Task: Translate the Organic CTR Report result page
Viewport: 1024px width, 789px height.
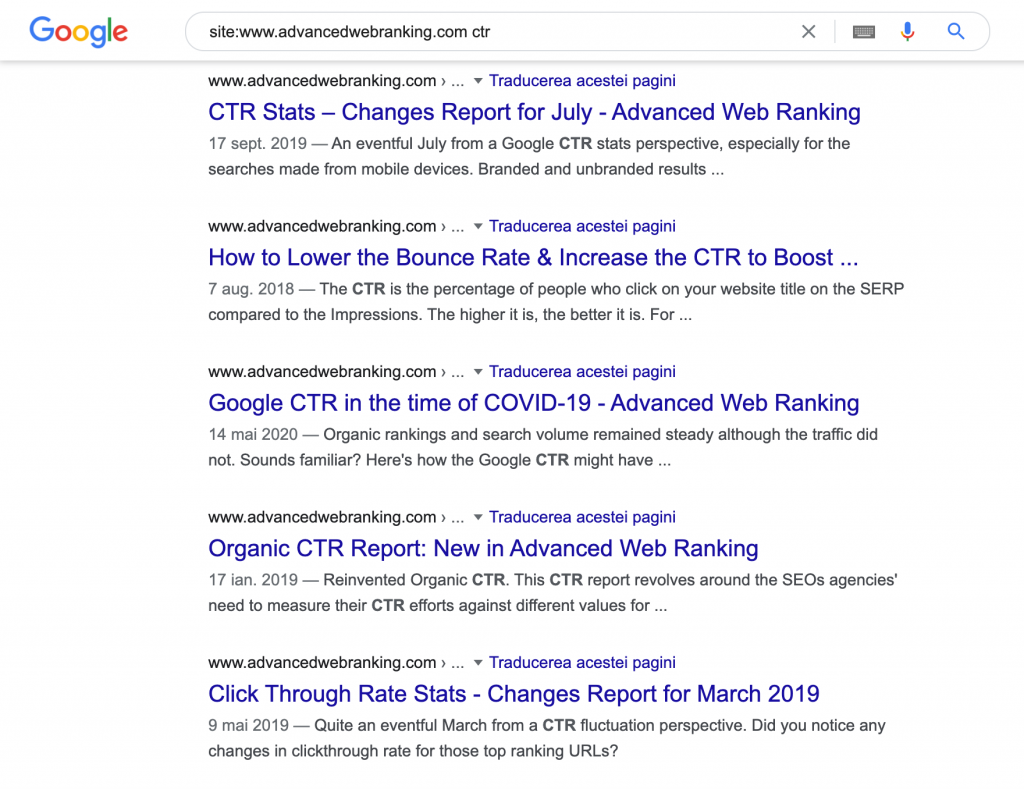Action: tap(582, 517)
